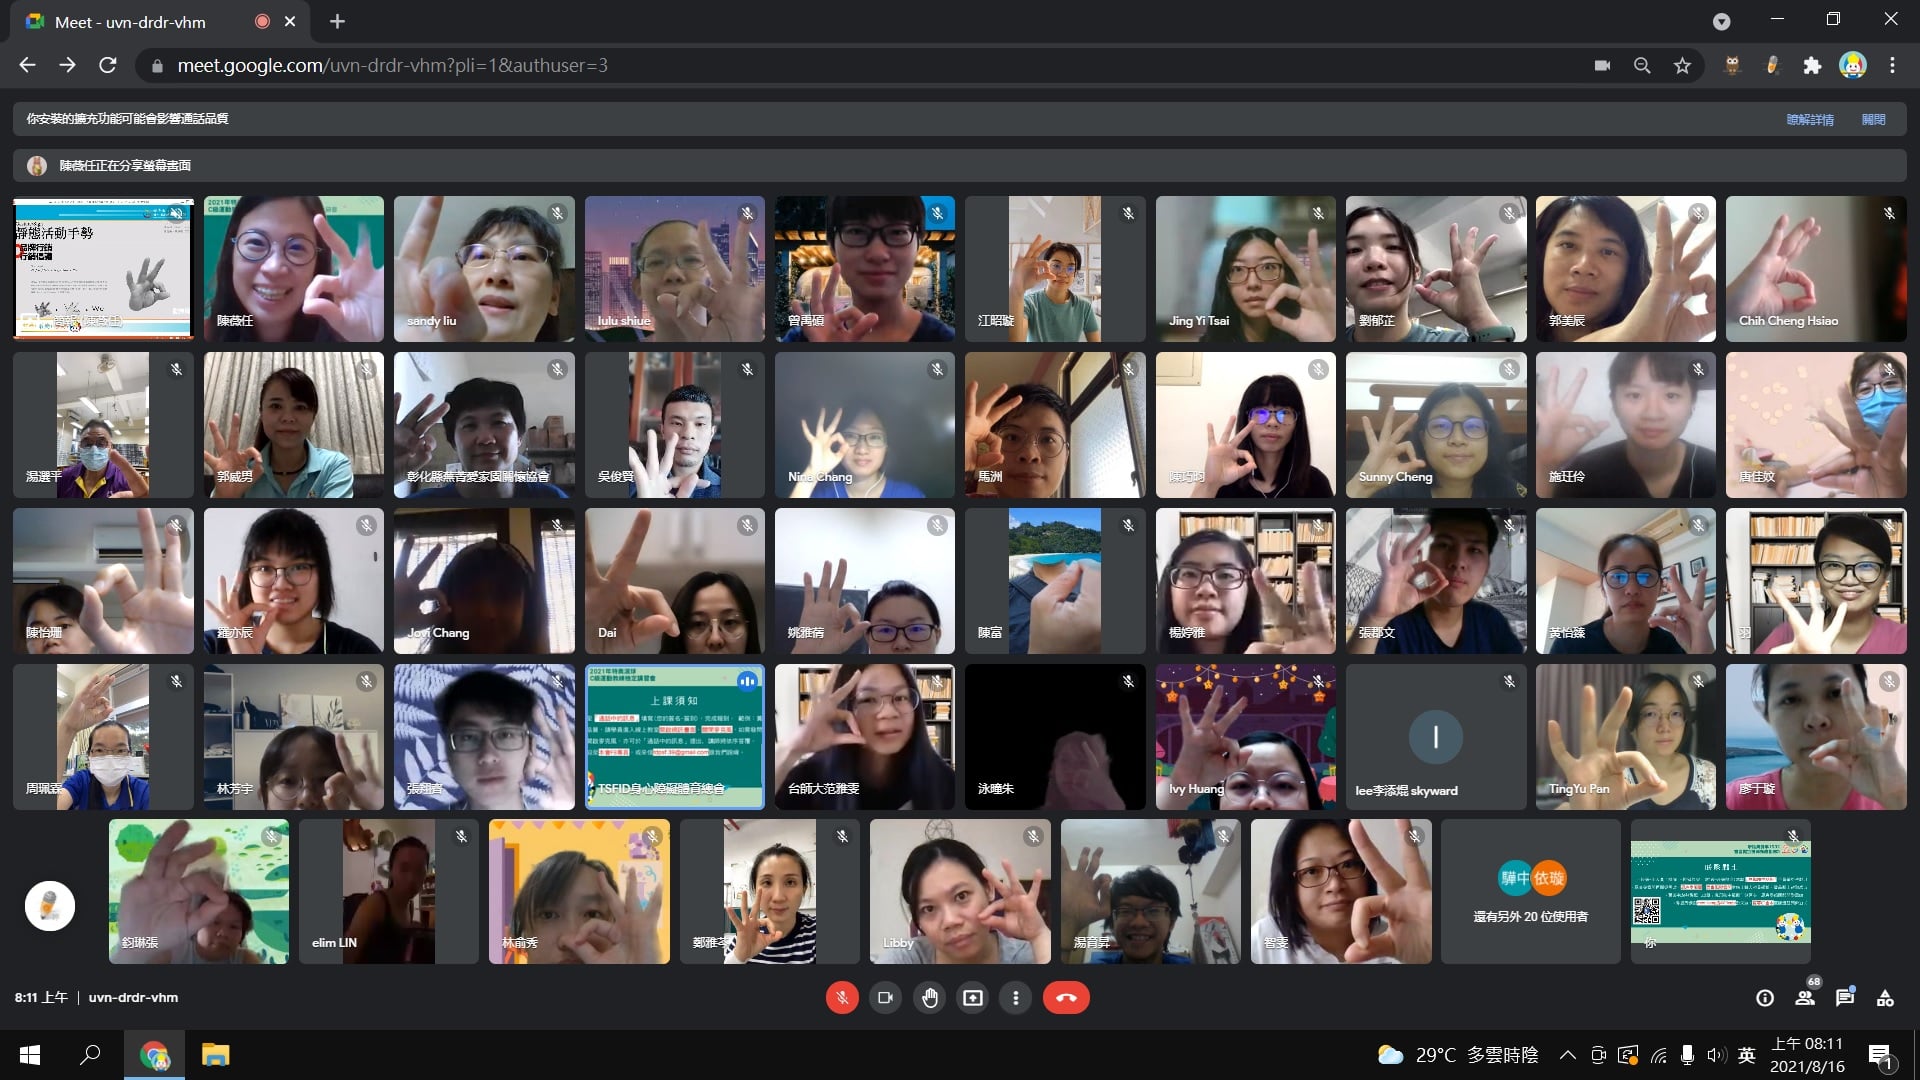
Task: Open the activities panel icon
Action: (1885, 998)
